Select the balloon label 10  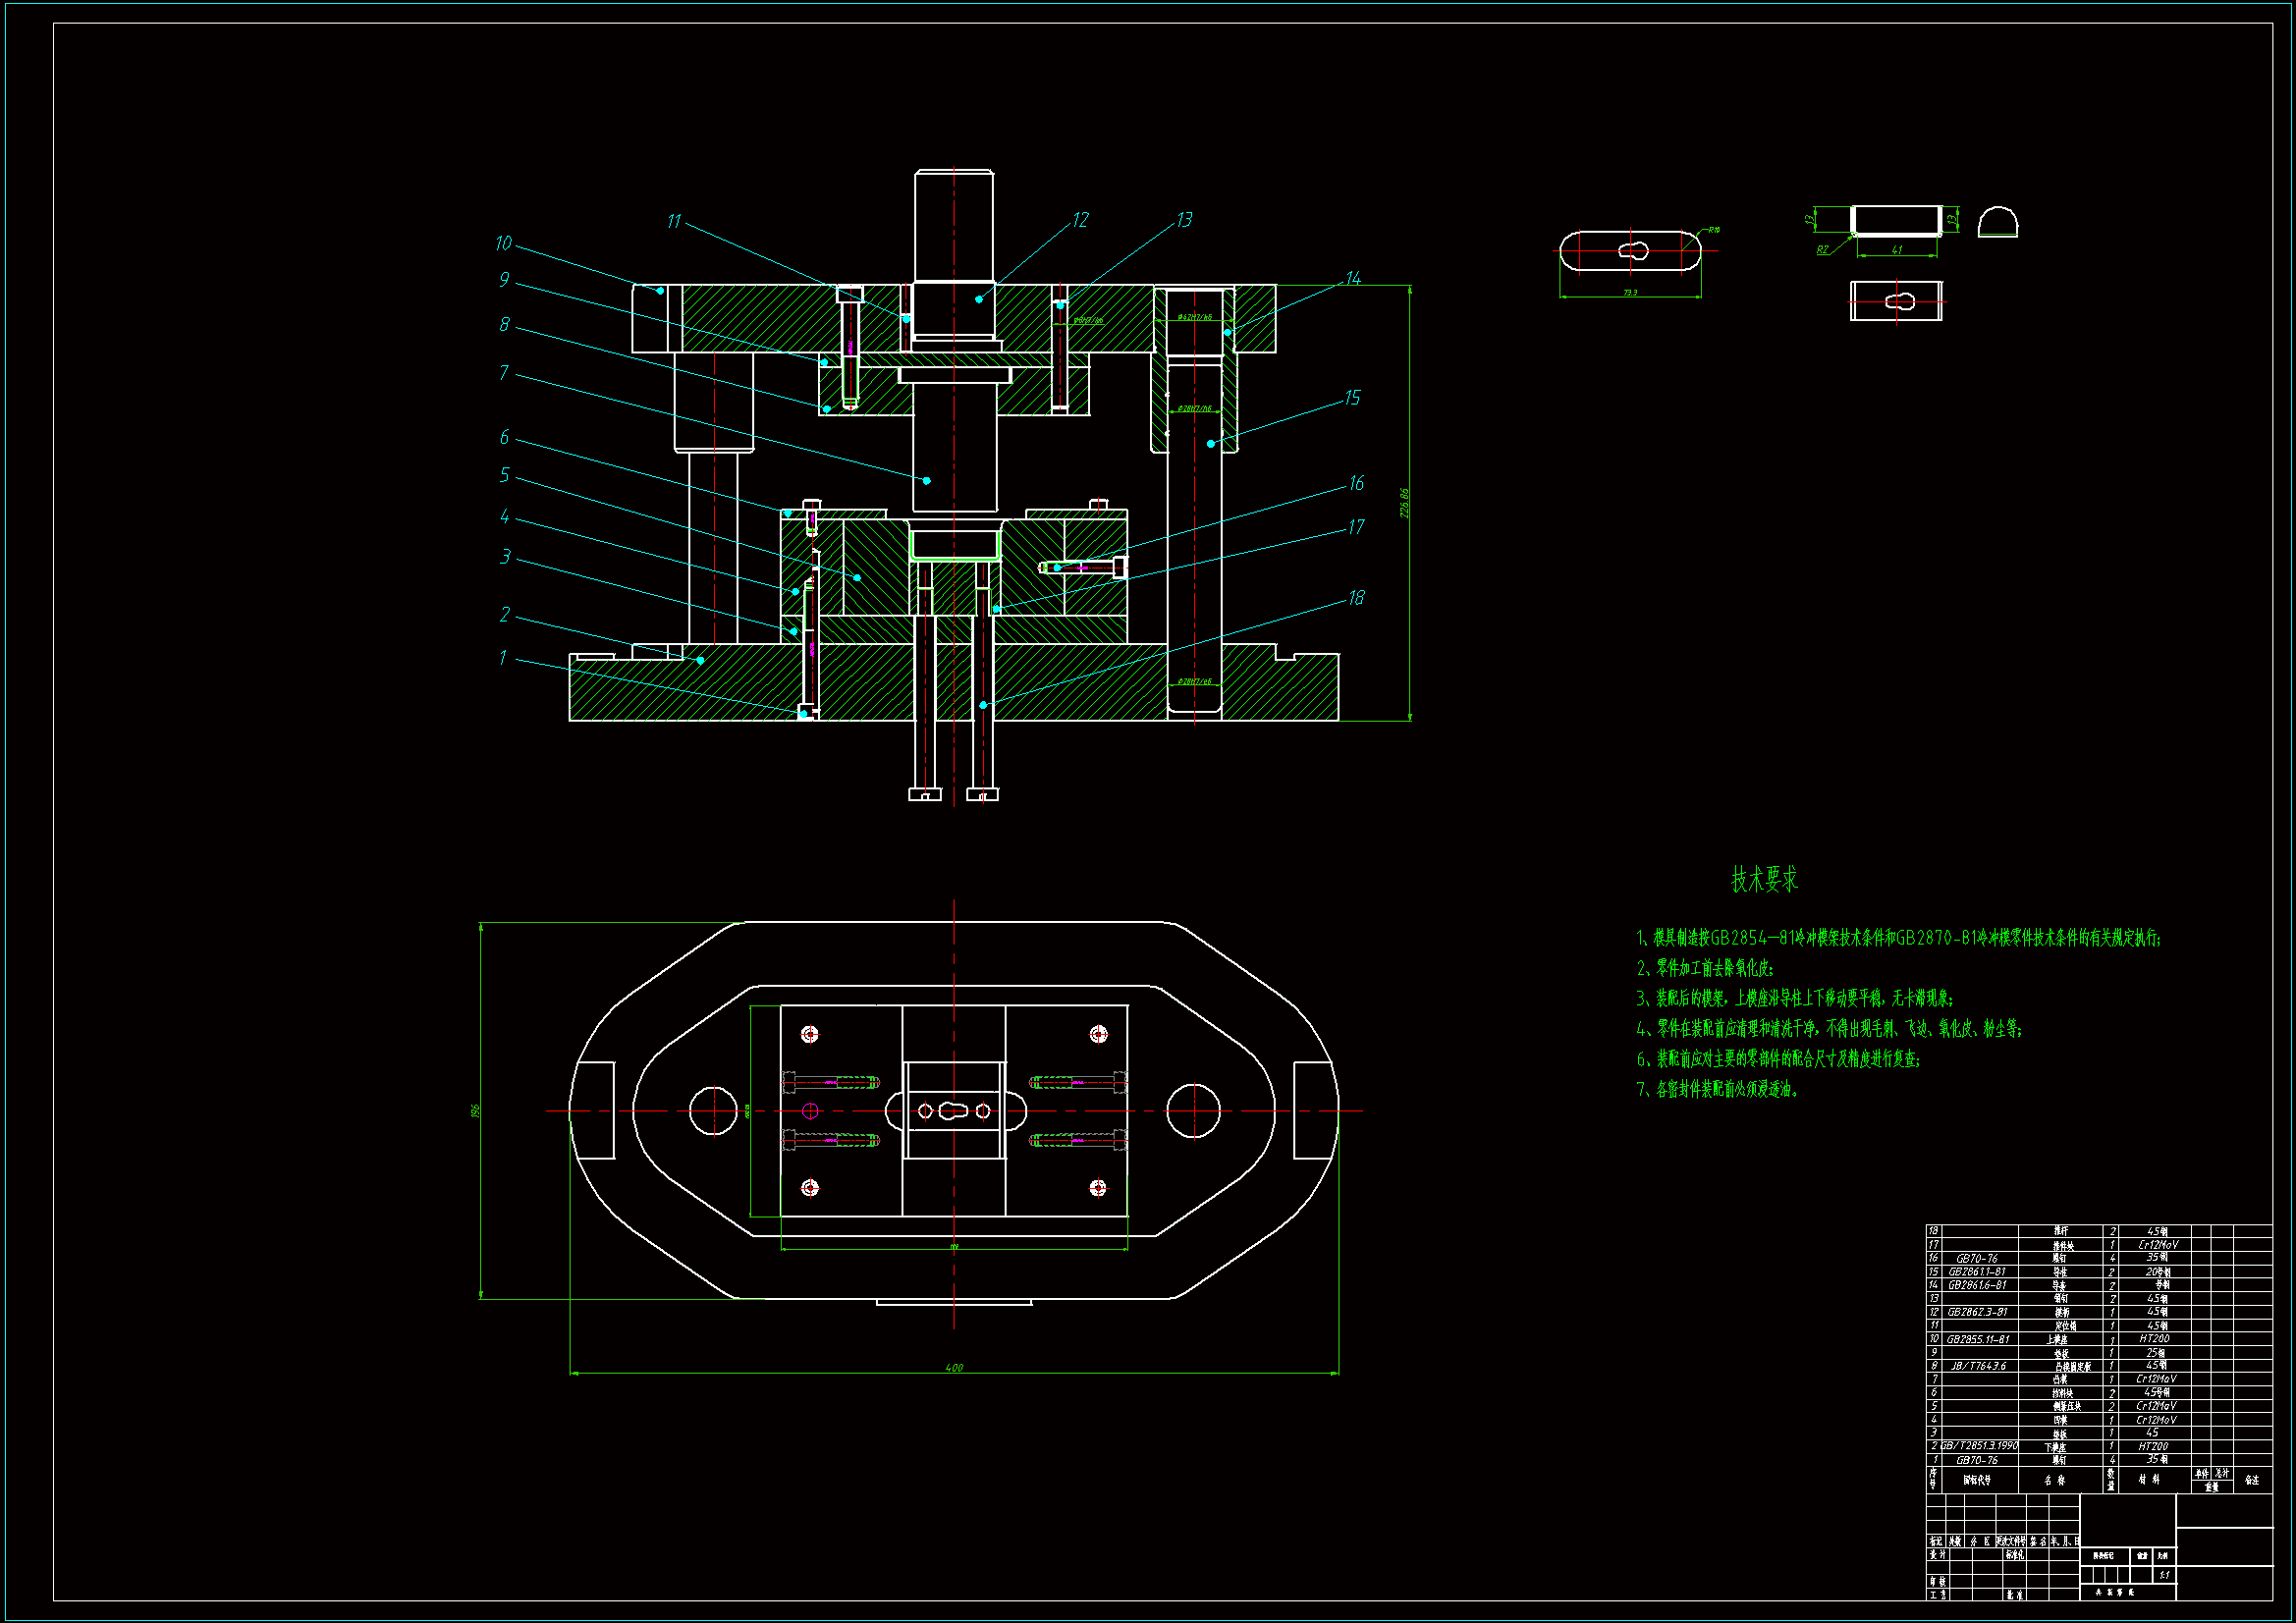point(503,243)
